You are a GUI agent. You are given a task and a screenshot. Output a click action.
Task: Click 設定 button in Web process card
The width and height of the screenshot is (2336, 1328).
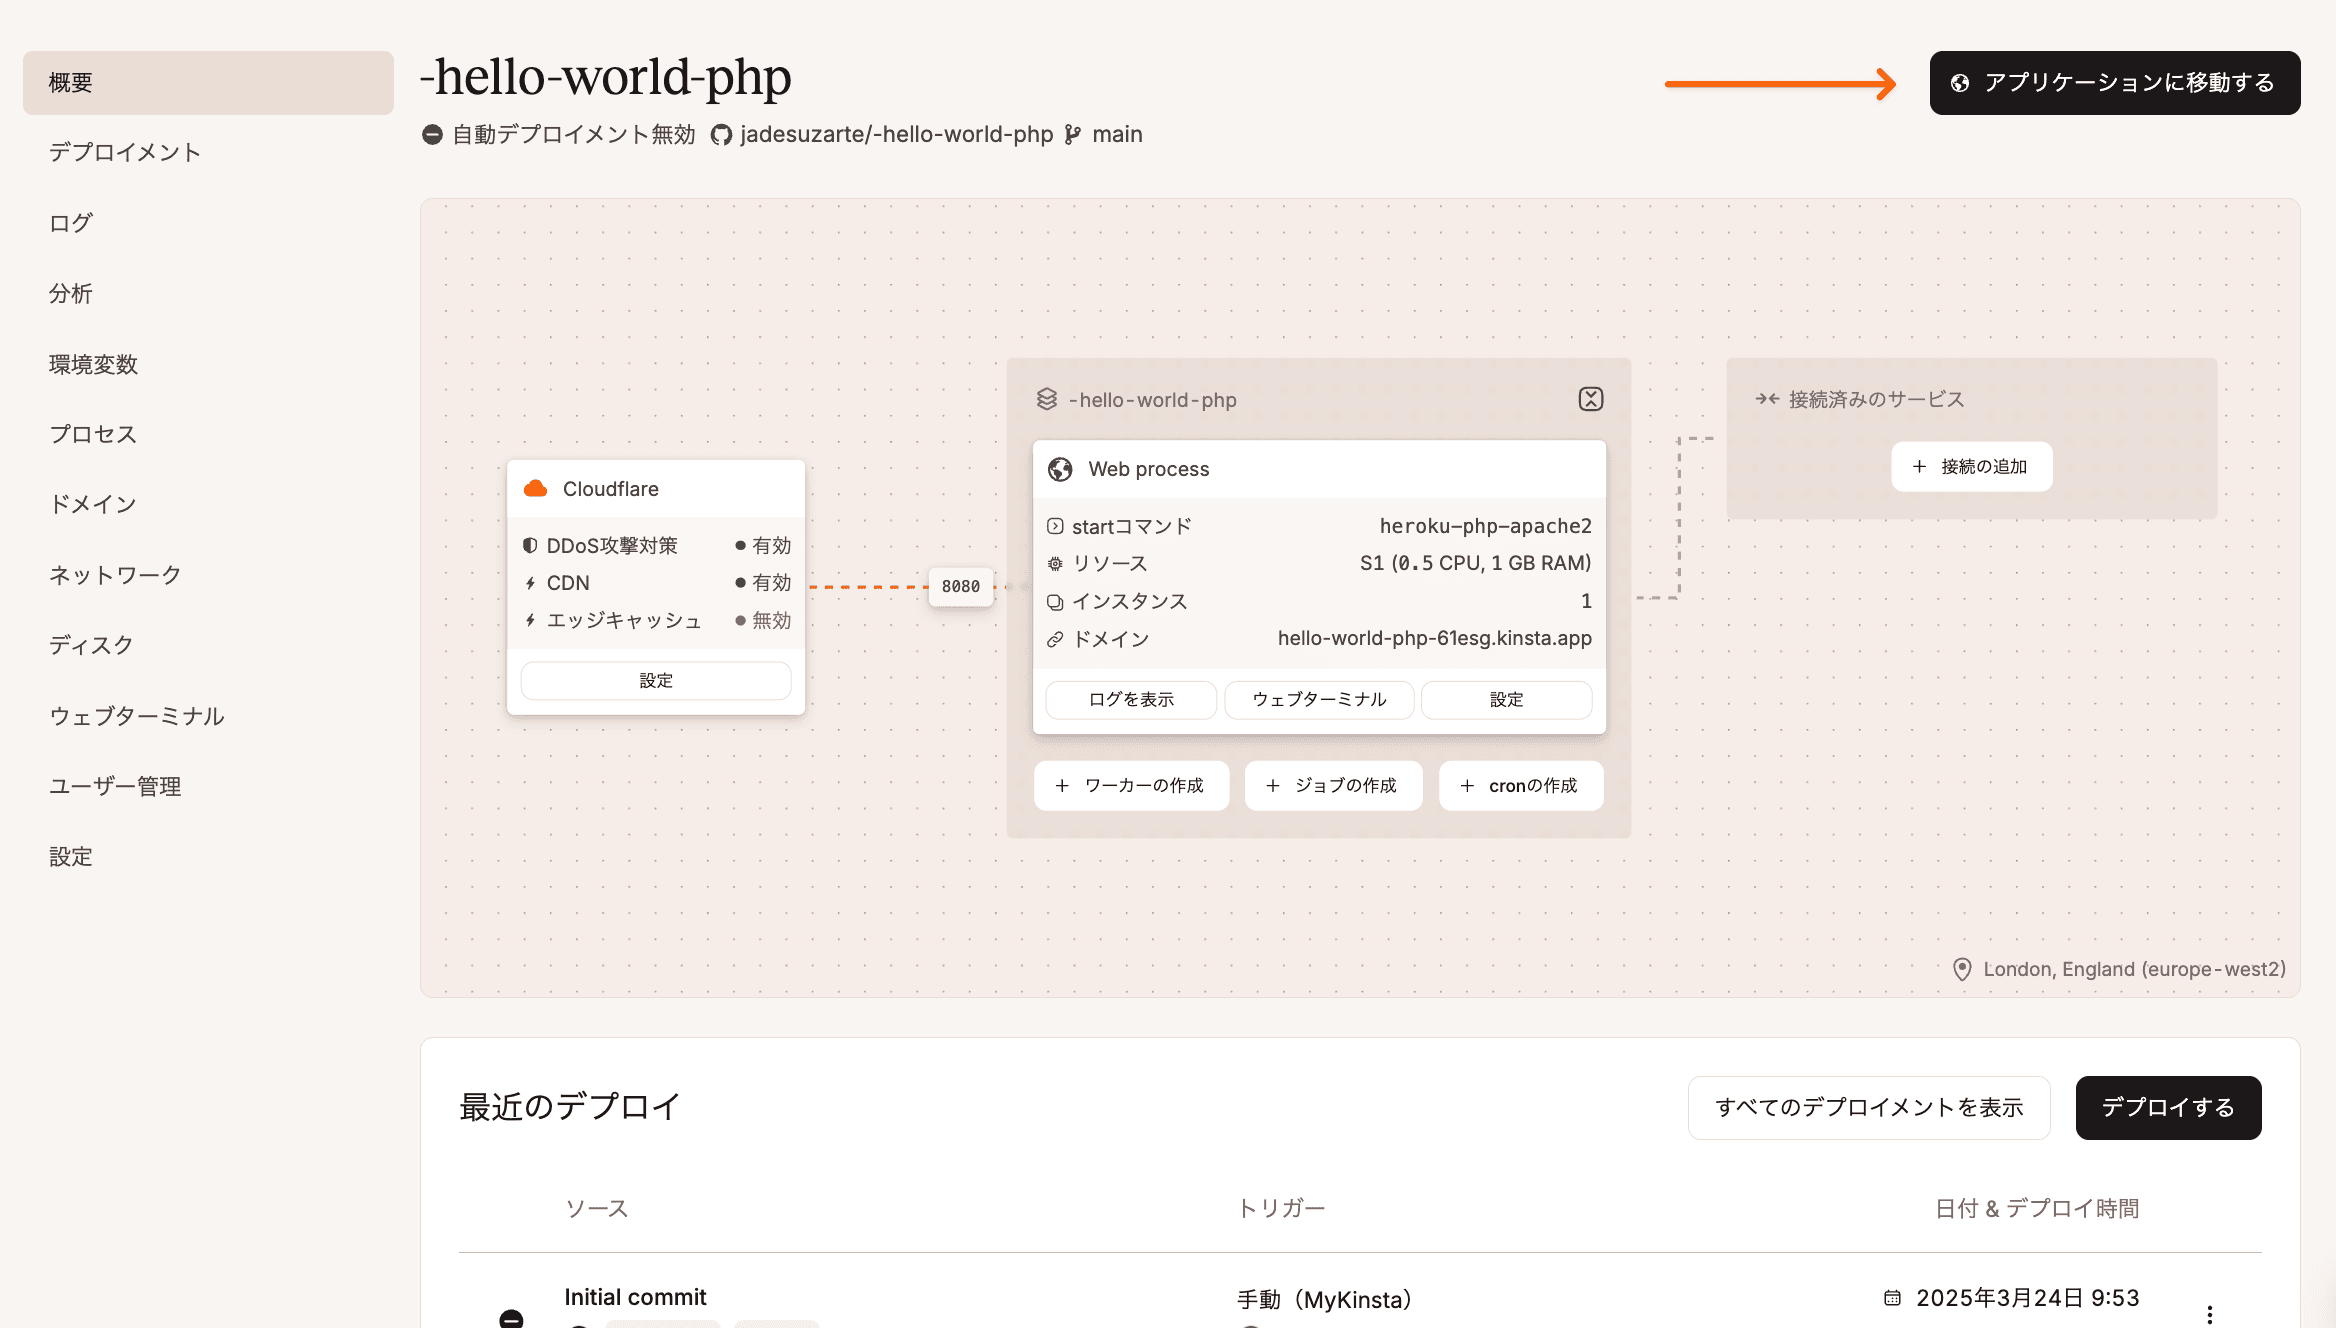1506,699
